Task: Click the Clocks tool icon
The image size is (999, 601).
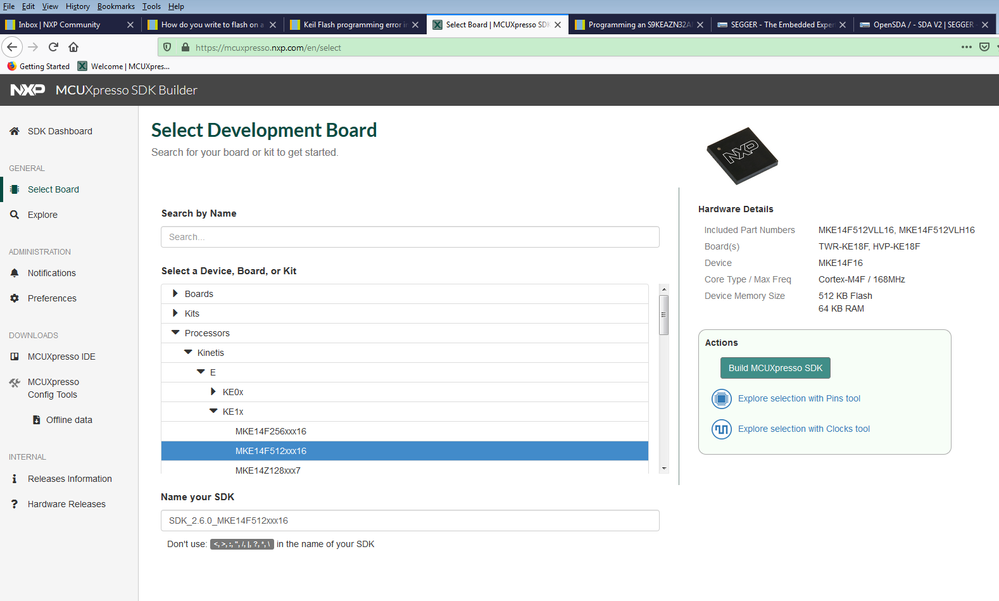Action: pos(721,429)
